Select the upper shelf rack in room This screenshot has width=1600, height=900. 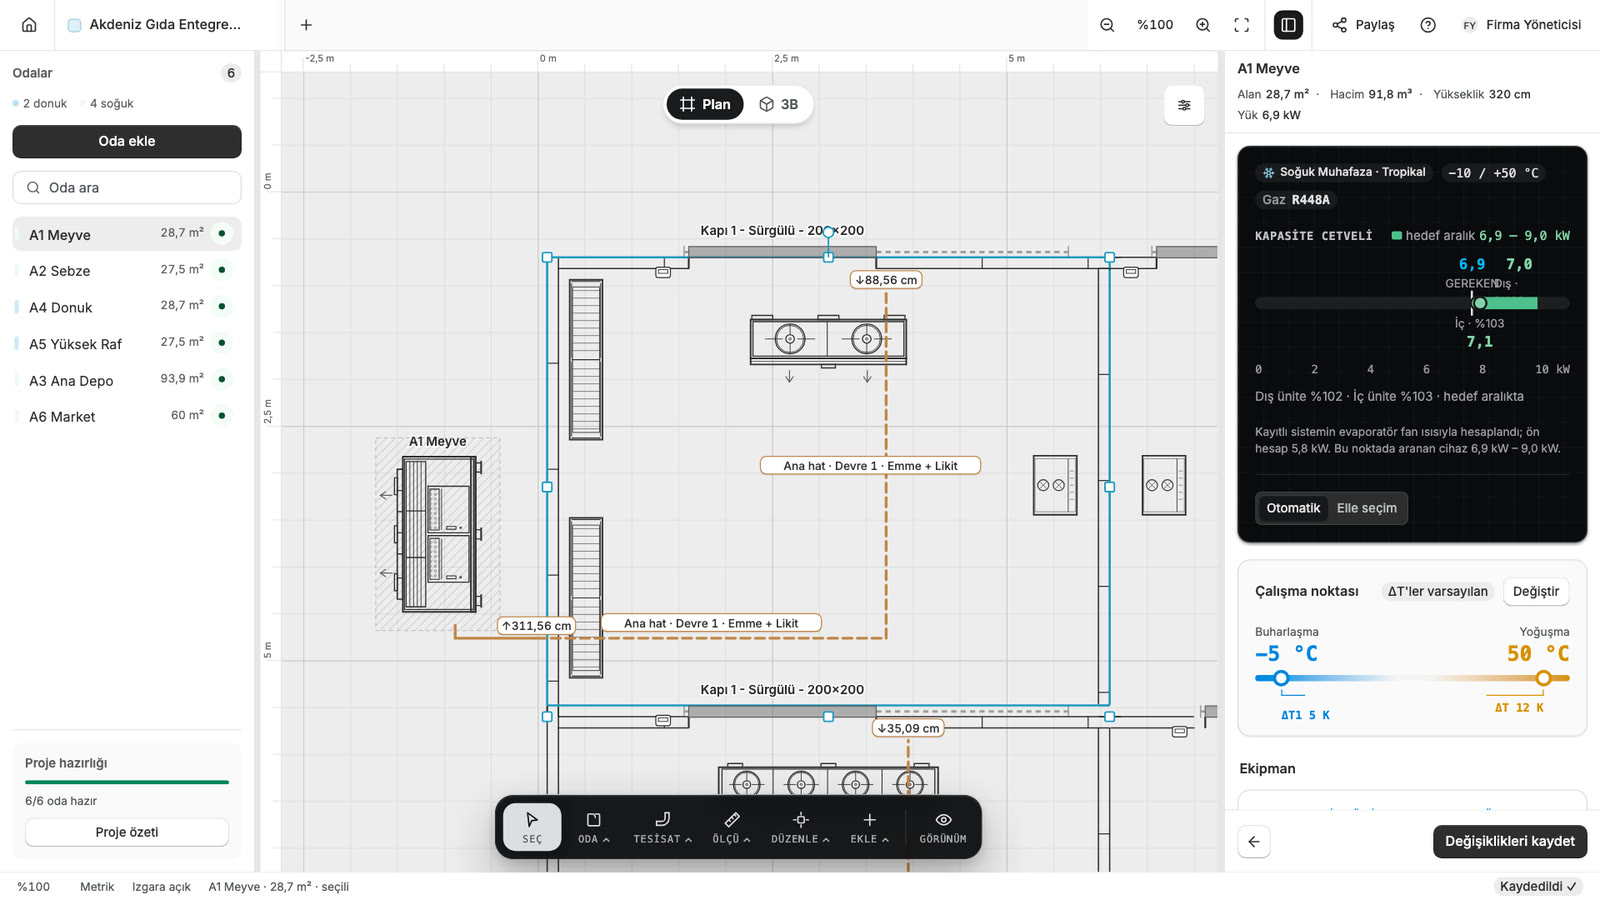(586, 359)
